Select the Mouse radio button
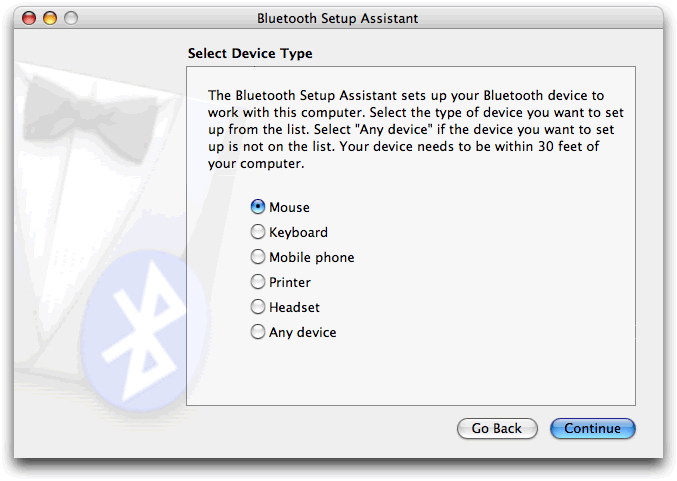This screenshot has height=481, width=677. coord(258,207)
